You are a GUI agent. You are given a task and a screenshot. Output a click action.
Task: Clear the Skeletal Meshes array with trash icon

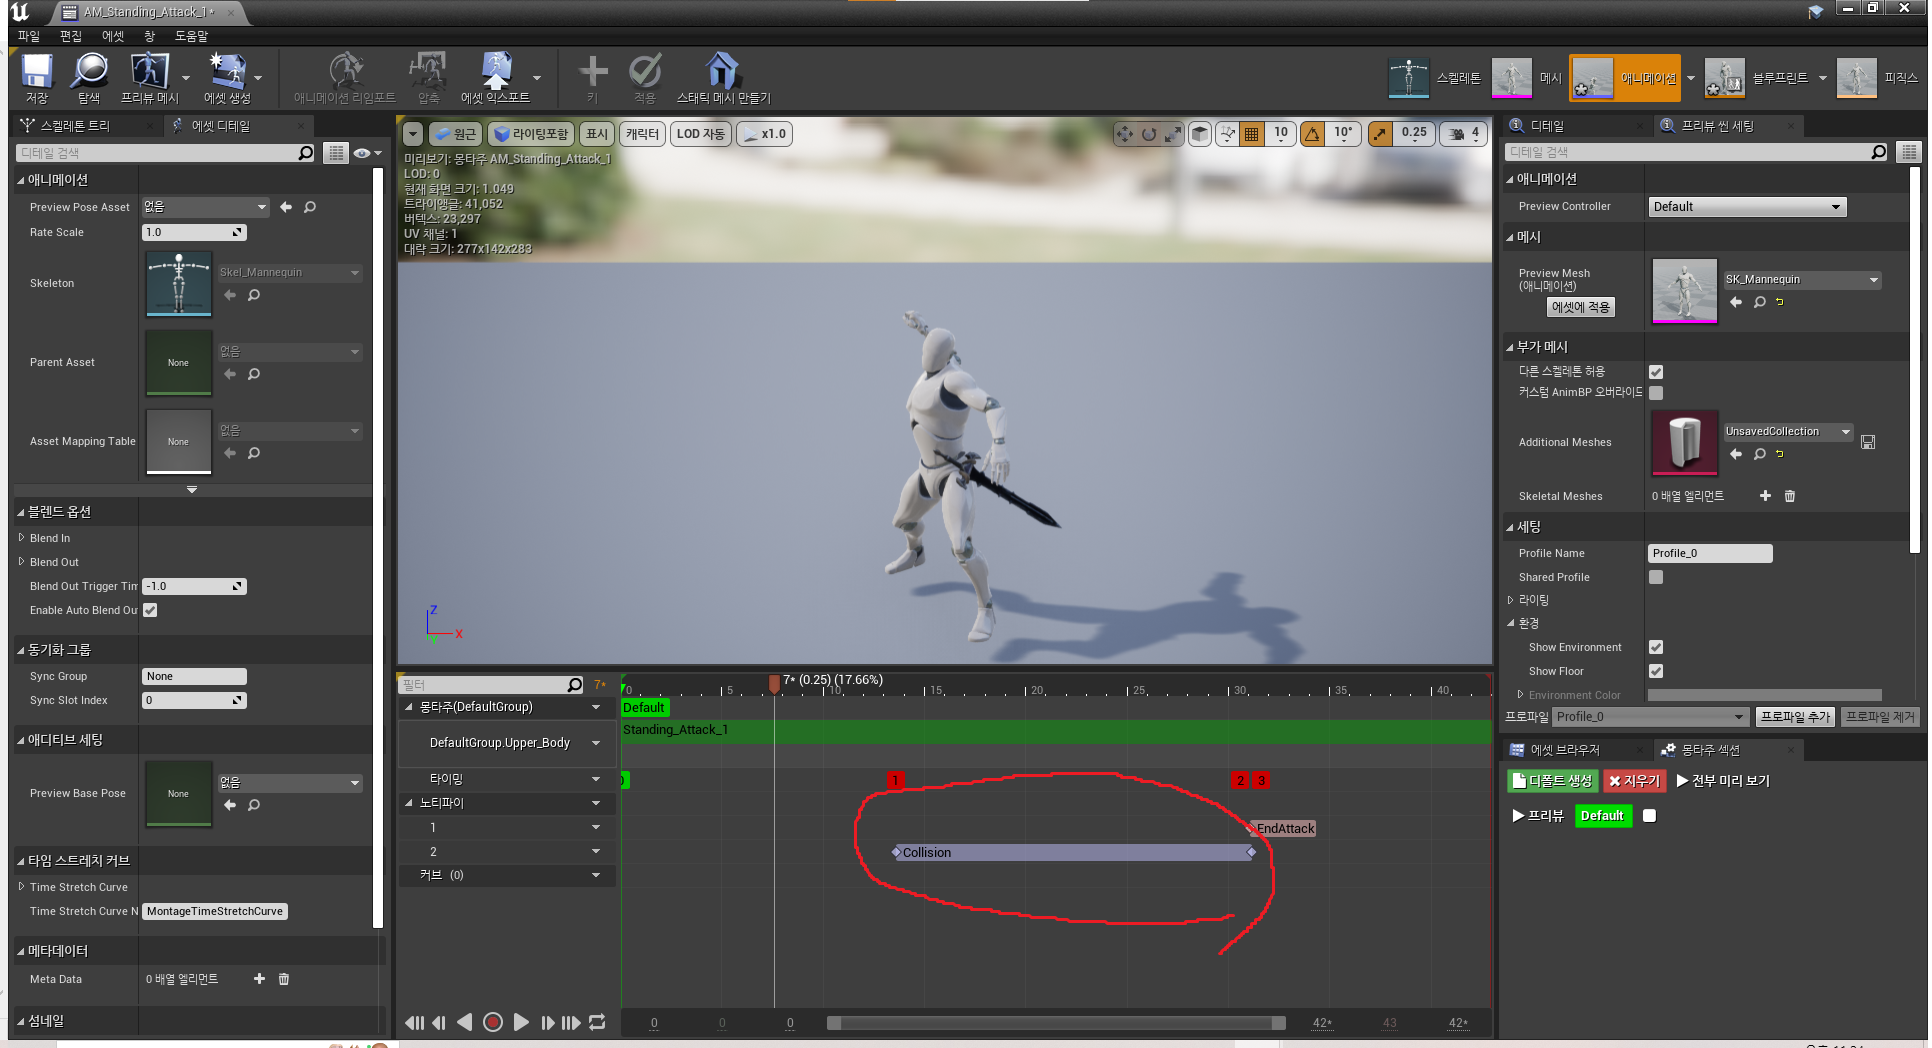click(1790, 496)
